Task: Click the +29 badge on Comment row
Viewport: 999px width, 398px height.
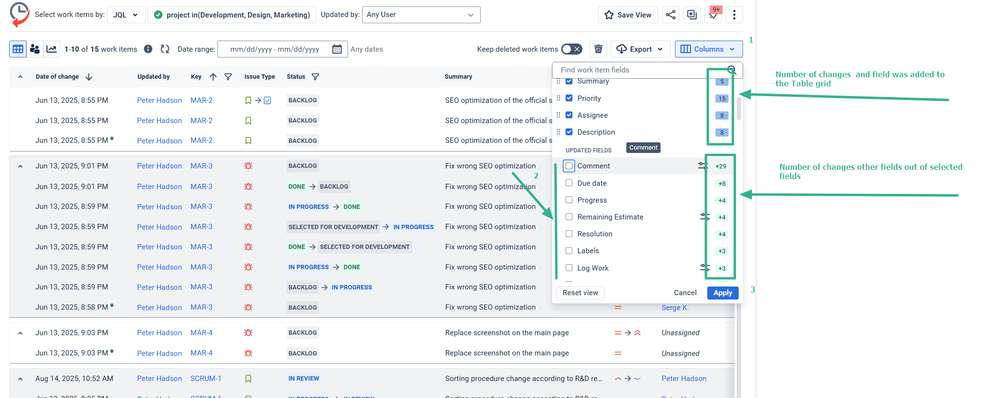Action: coord(721,166)
